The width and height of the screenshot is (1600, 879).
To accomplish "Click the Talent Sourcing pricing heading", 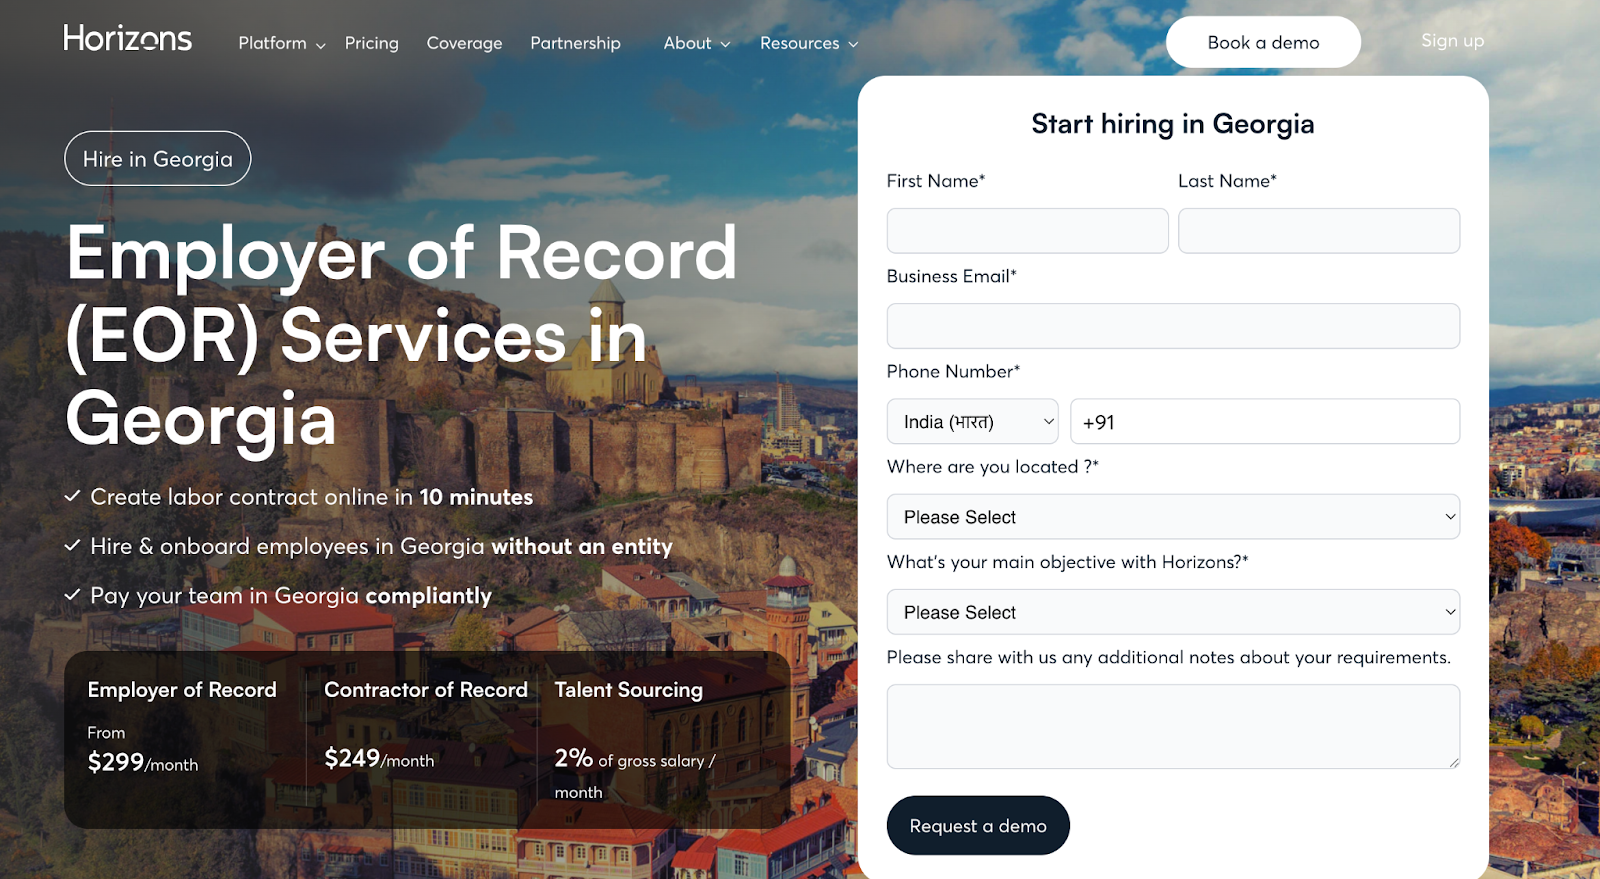I will click(x=629, y=690).
